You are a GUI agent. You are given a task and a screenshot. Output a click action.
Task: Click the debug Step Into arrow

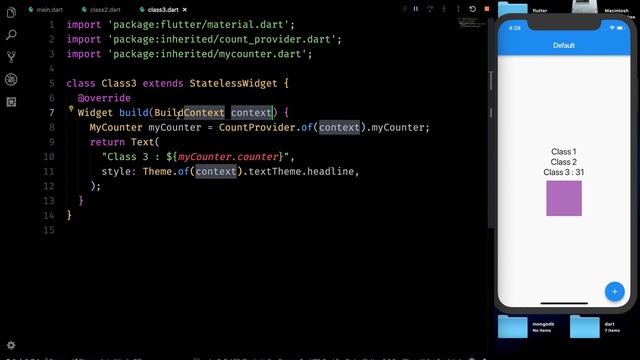coord(444,9)
